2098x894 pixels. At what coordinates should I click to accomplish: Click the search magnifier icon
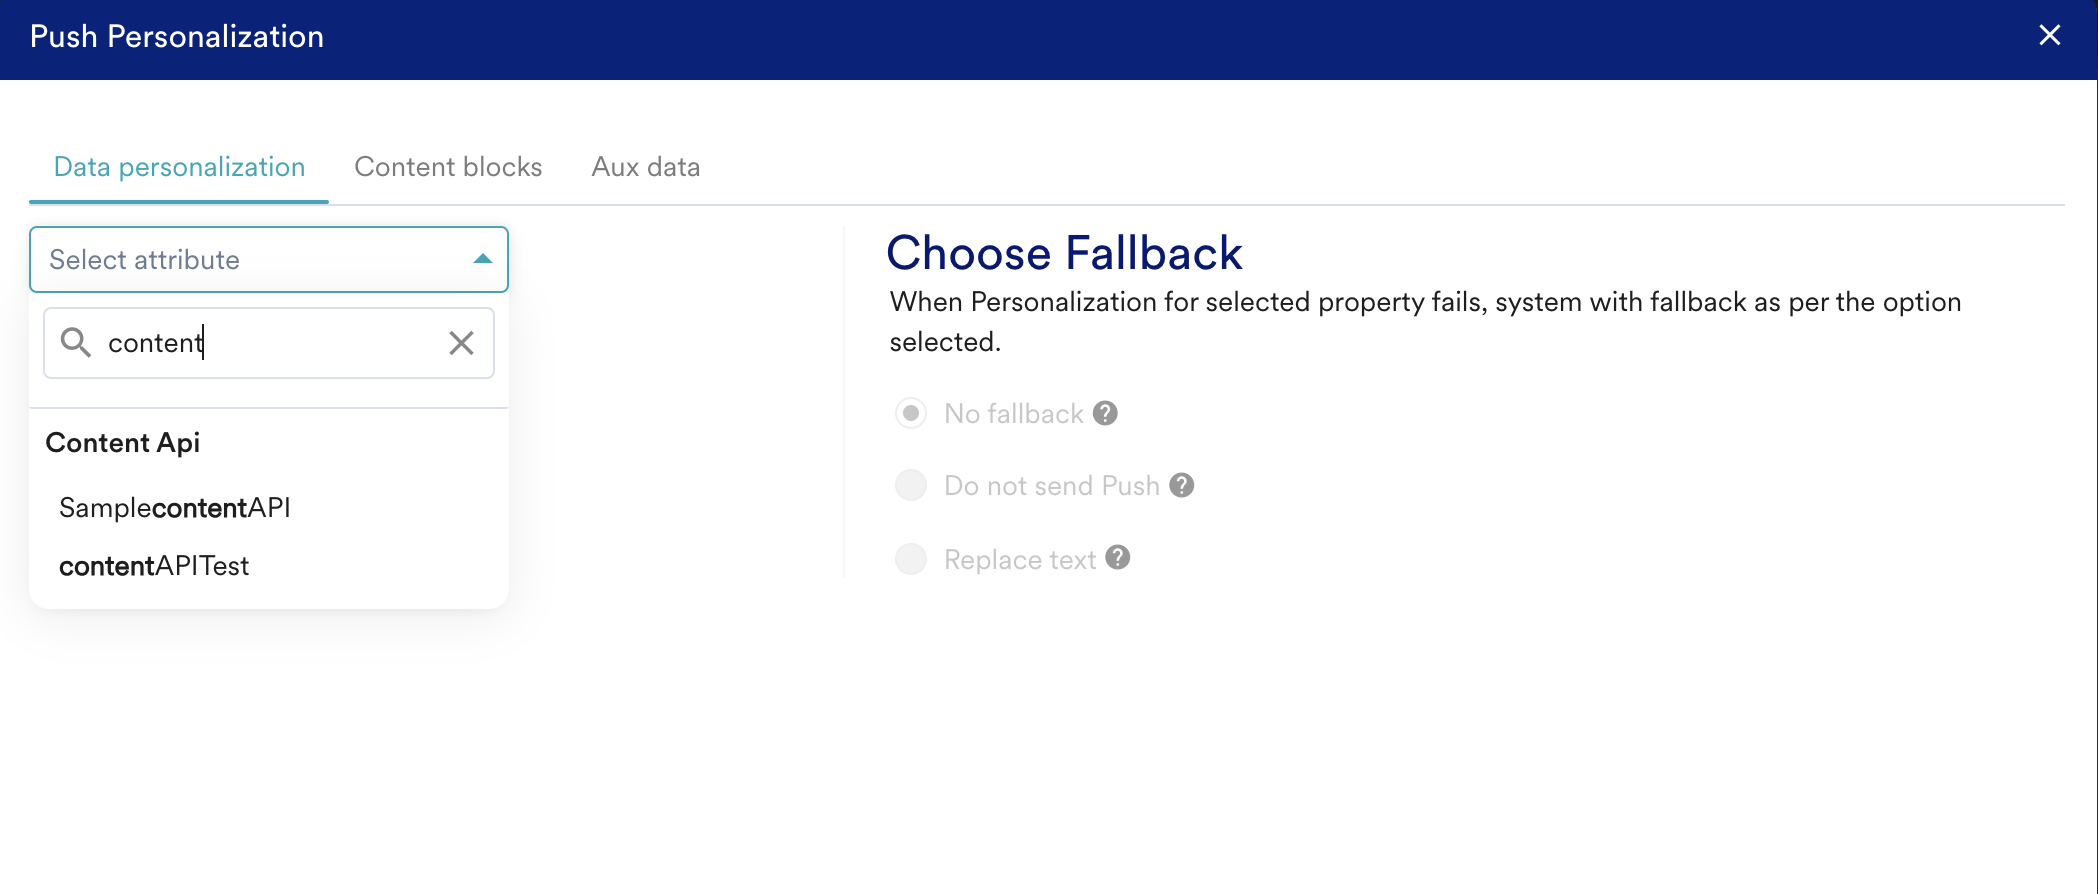click(x=76, y=343)
